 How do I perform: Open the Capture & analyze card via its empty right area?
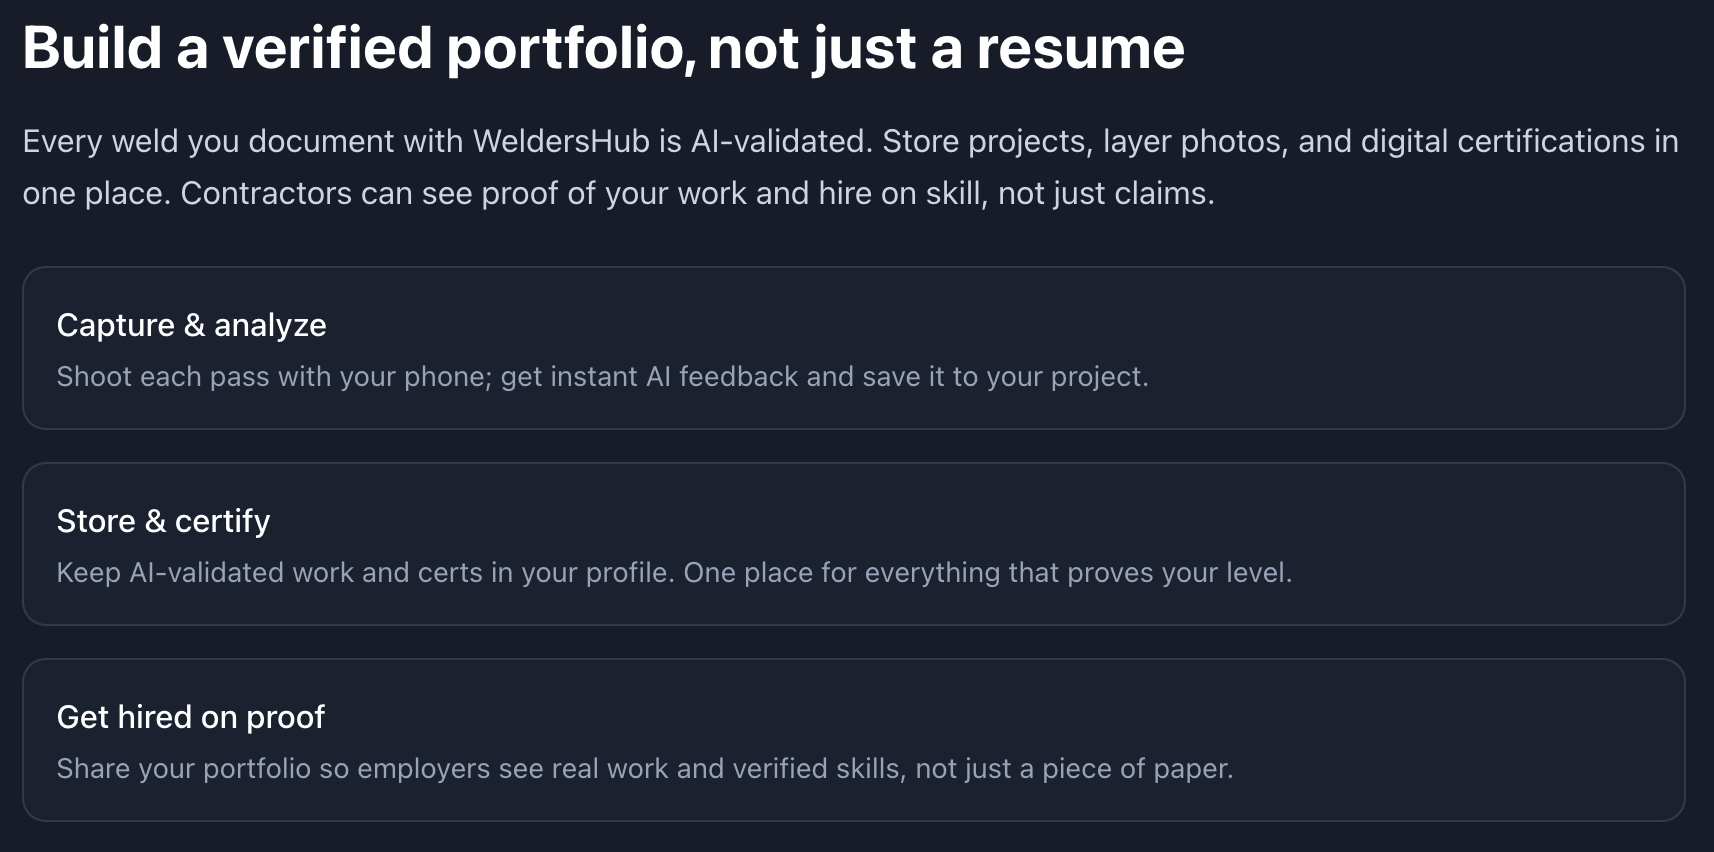click(x=1450, y=348)
